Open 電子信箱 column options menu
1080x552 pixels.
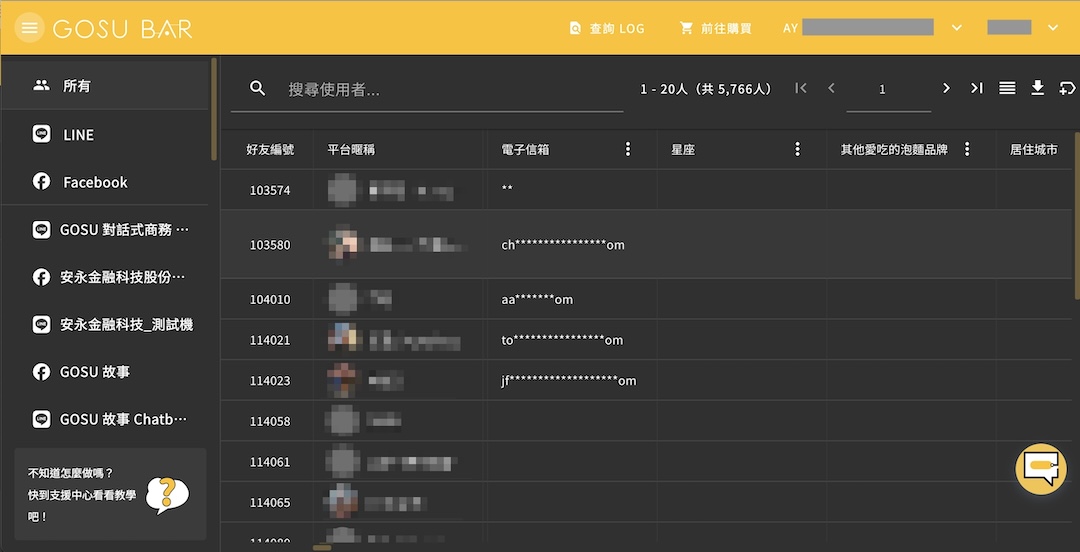627,149
